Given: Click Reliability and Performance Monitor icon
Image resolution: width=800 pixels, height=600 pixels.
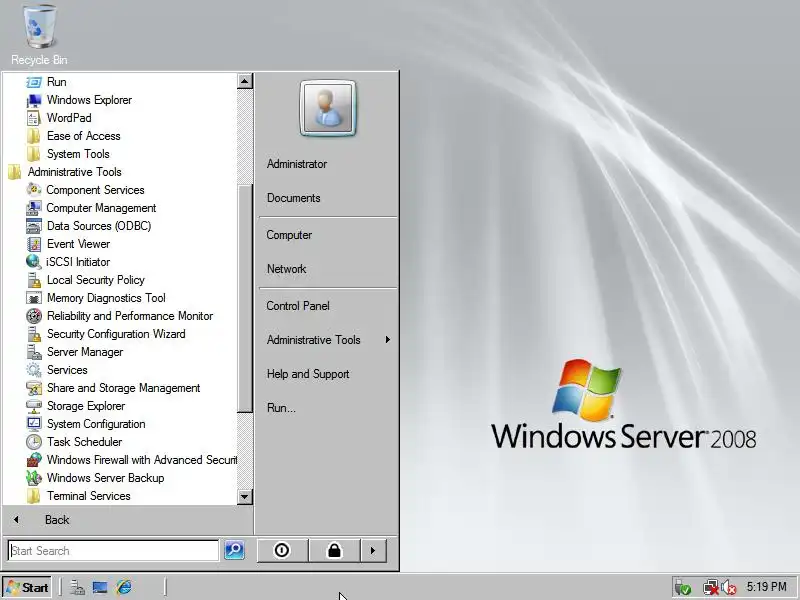Looking at the screenshot, I should [x=34, y=316].
